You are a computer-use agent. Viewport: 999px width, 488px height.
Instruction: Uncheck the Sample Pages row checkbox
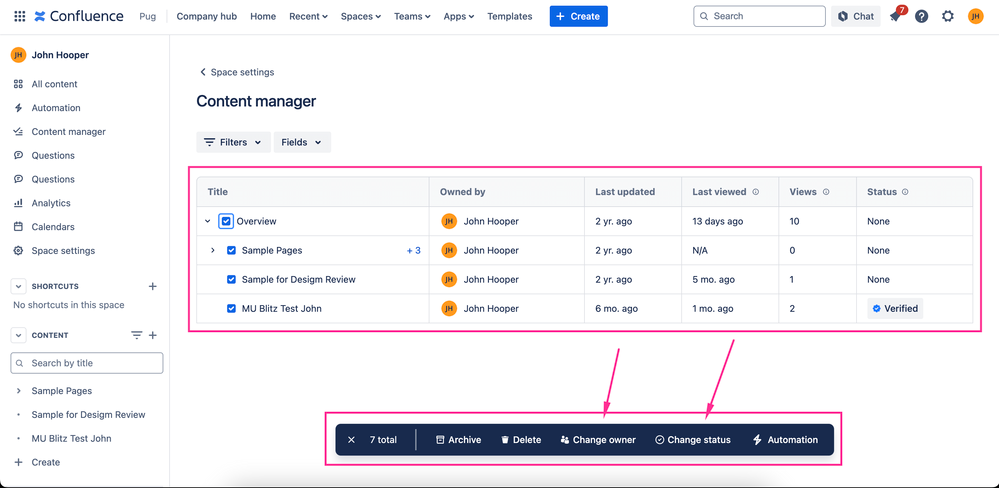[x=232, y=250]
